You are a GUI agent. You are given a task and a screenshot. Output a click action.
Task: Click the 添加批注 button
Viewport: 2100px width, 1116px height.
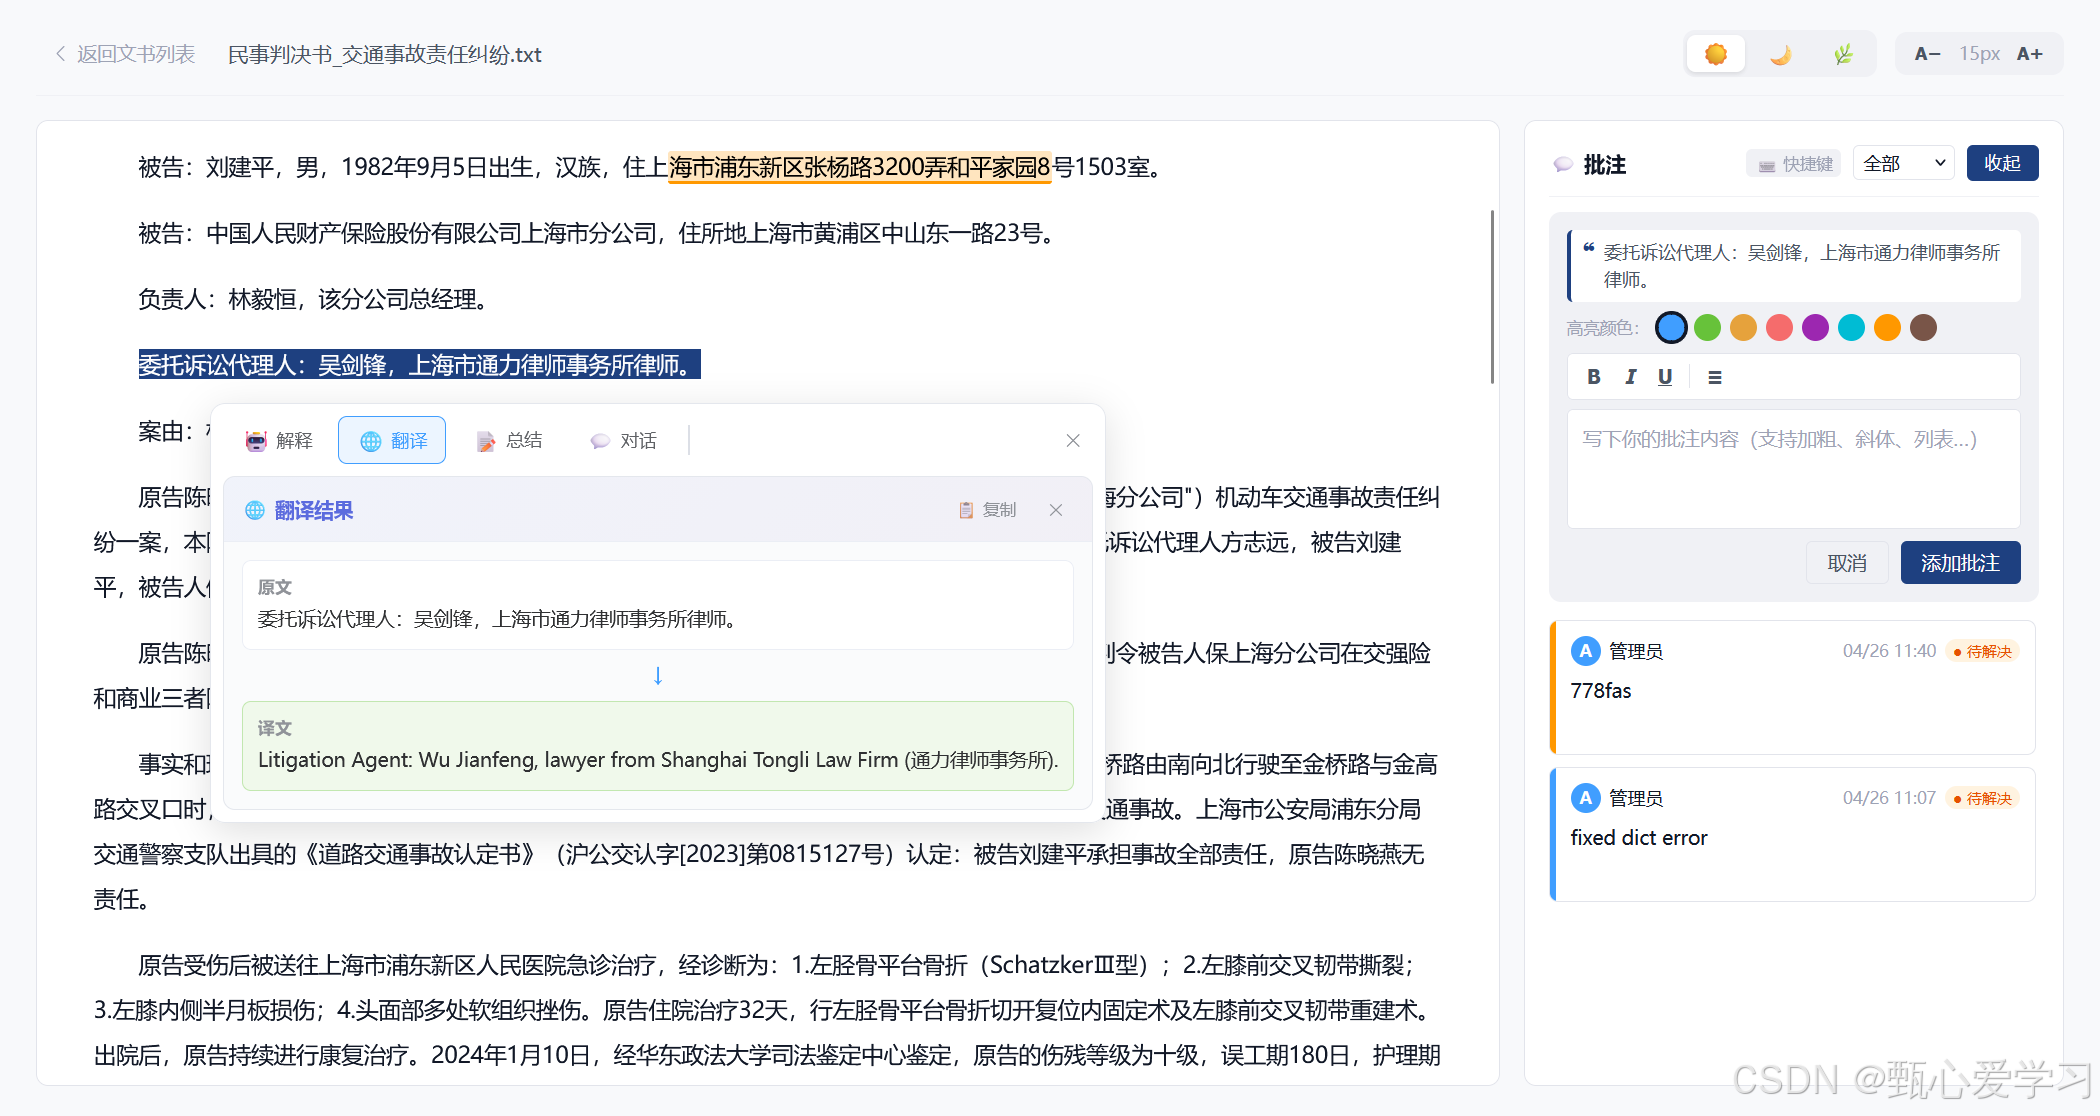coord(1960,563)
